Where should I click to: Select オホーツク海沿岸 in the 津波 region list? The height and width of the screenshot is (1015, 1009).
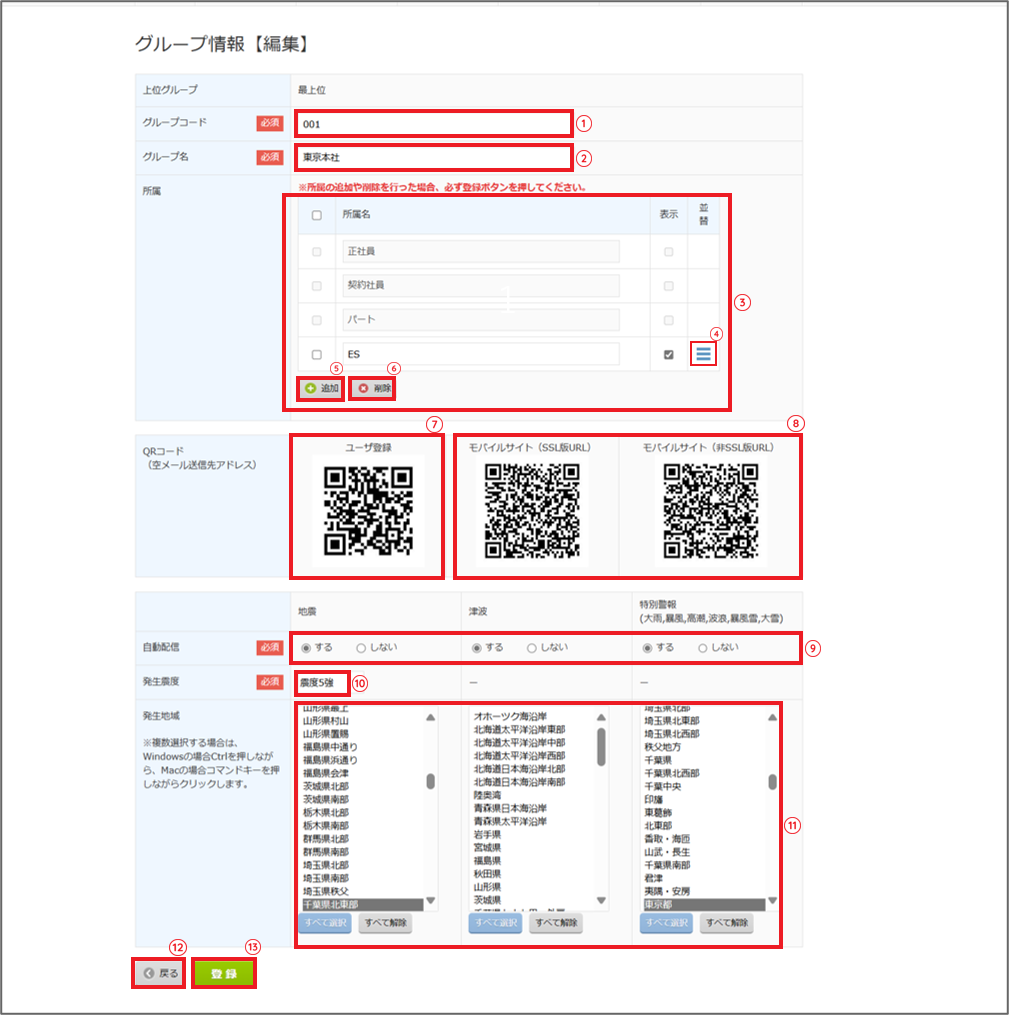[x=511, y=717]
